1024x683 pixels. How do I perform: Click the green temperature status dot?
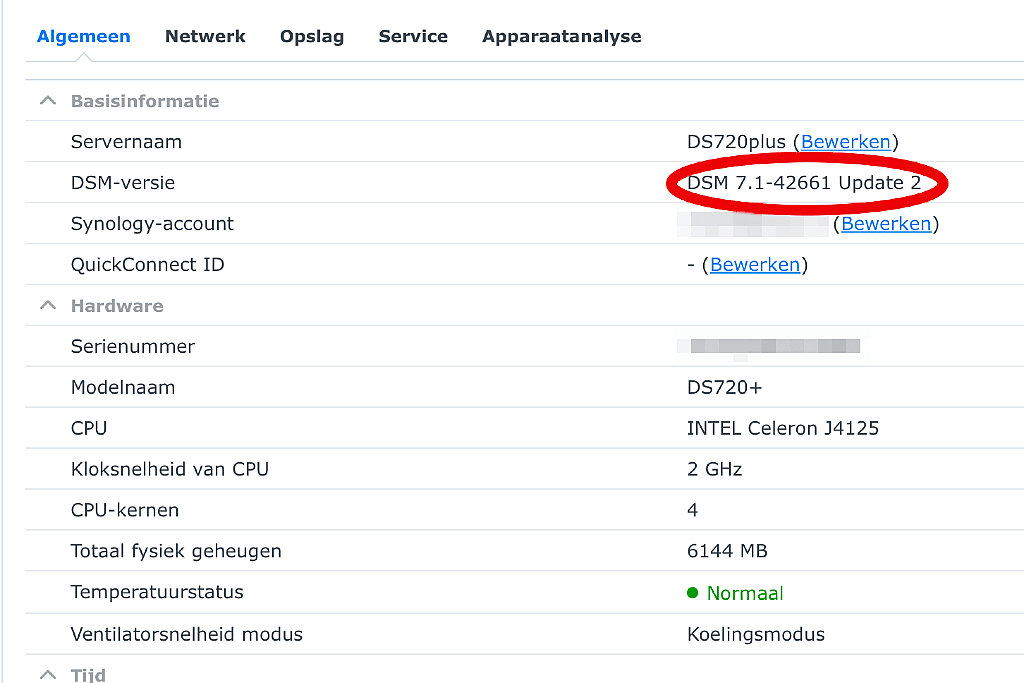(693, 593)
